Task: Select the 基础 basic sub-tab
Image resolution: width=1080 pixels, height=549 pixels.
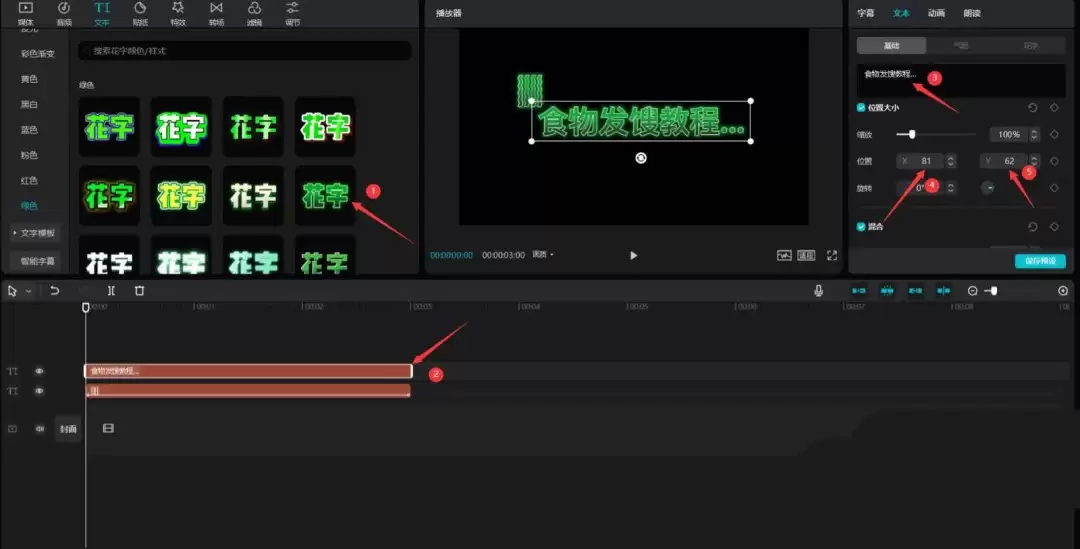Action: [x=891, y=45]
